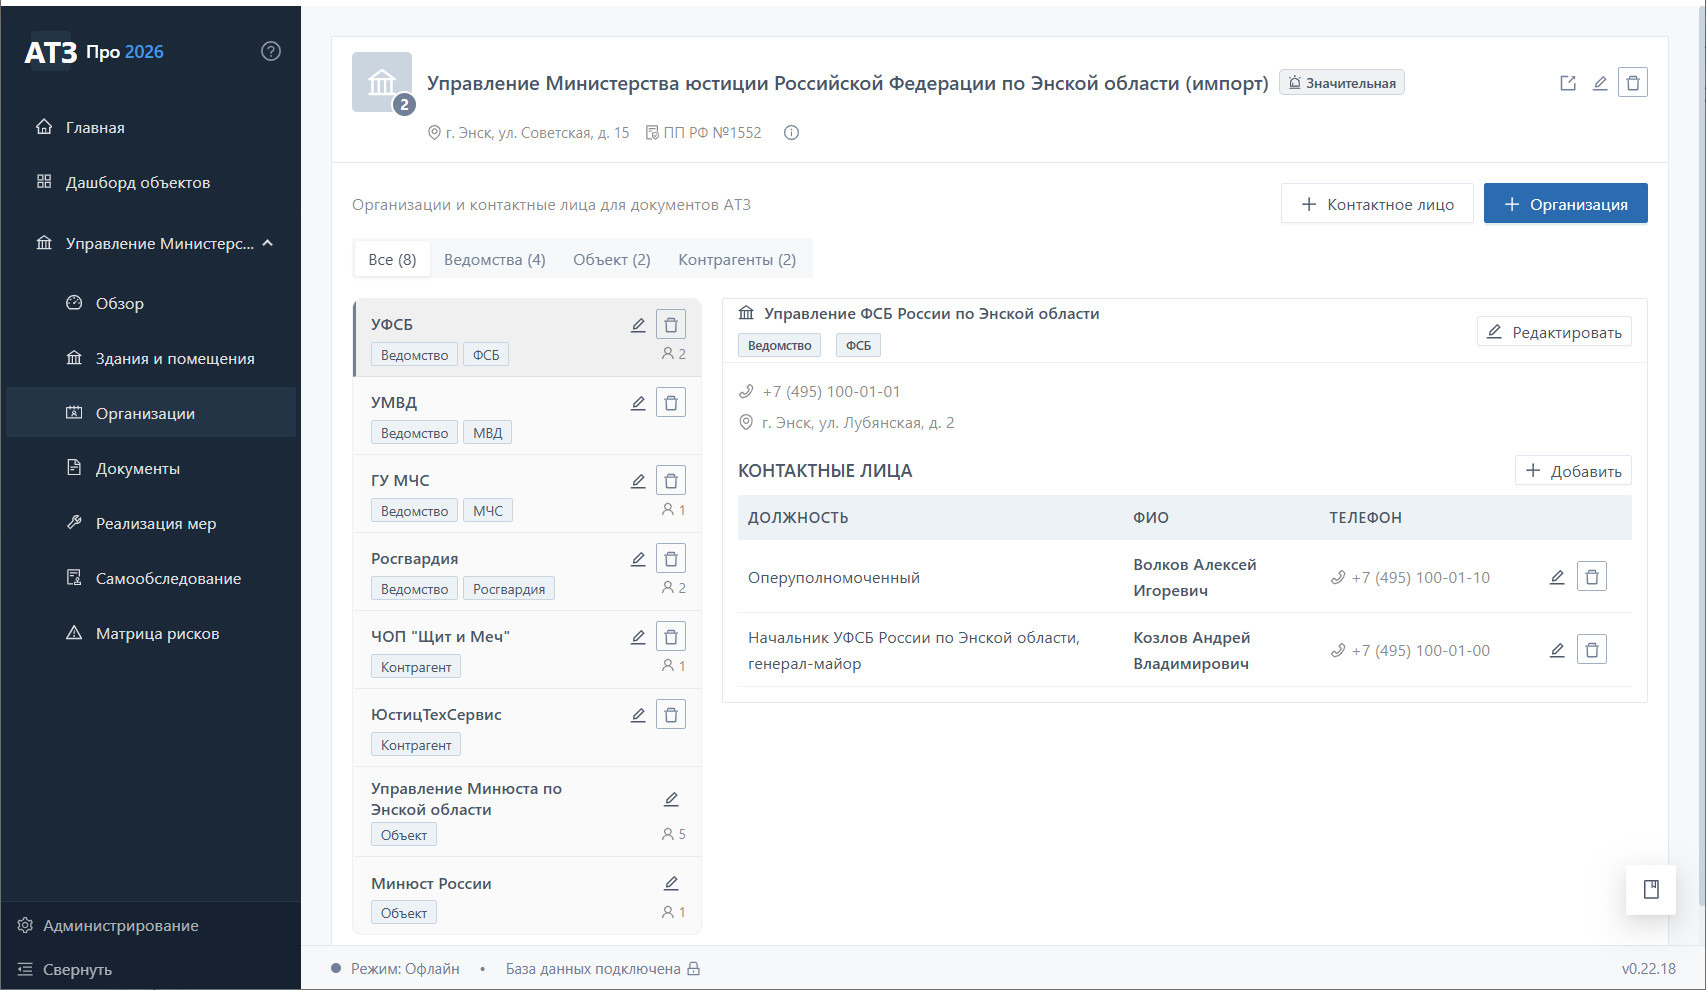1706x990 pixels.
Task: Edit the ЧОП "Щит и Меч" entry
Action: coord(638,637)
